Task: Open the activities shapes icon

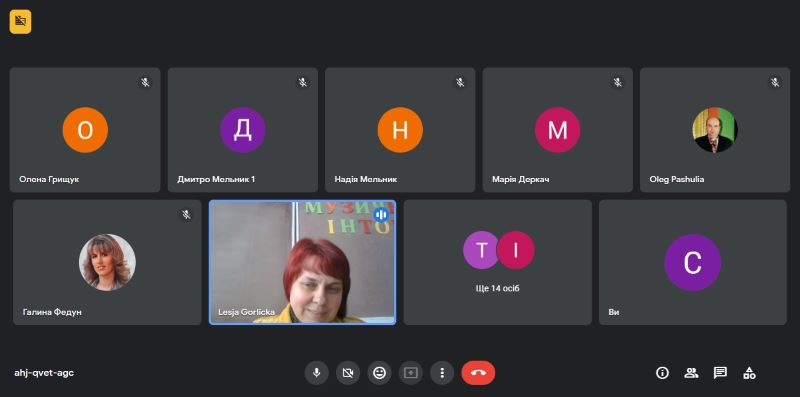Action: tap(749, 373)
